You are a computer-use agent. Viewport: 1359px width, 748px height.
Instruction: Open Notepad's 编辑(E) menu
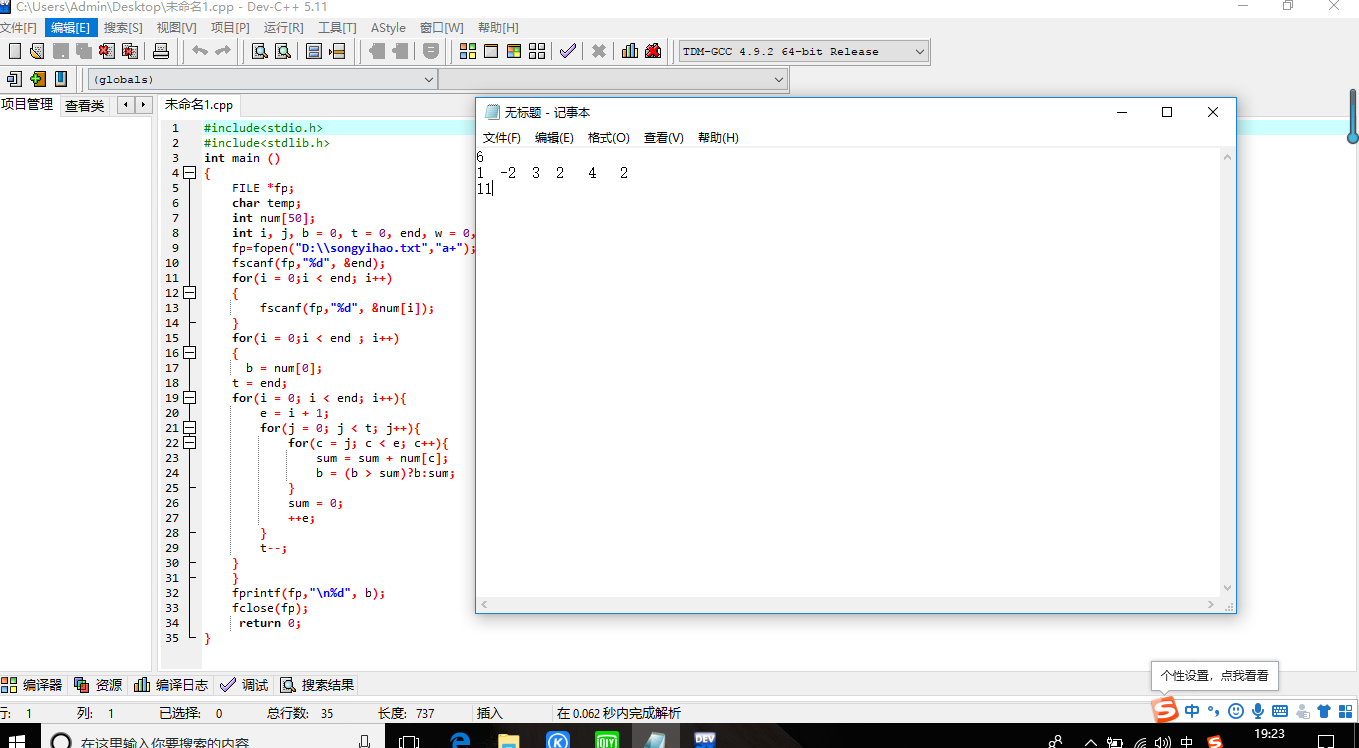coord(554,138)
